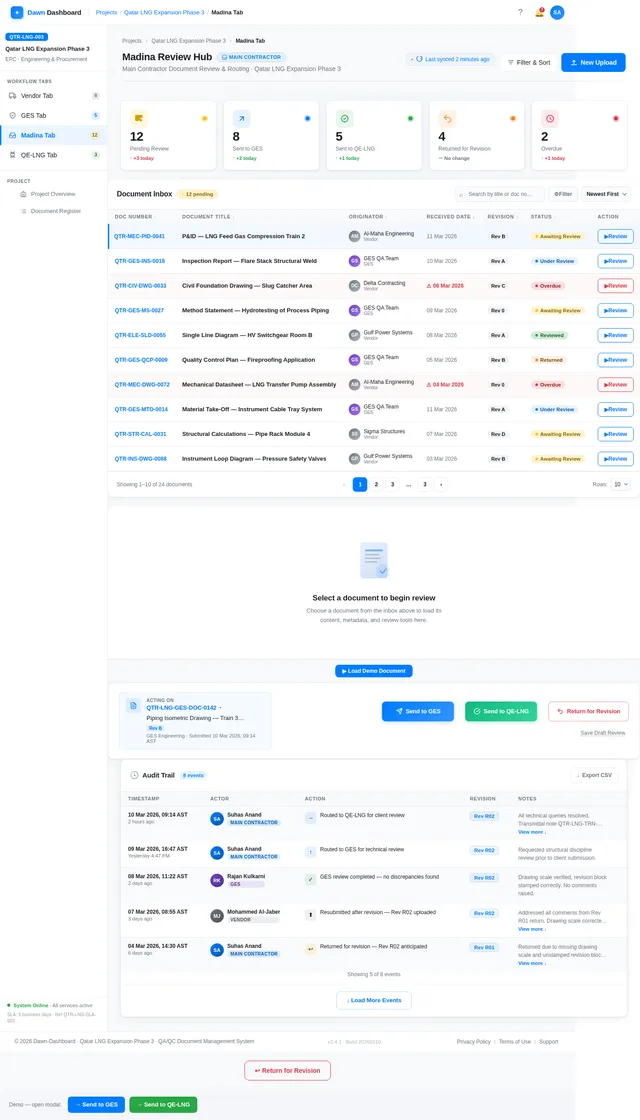Switch to the QE-LNG Tab in sidebar
This screenshot has height=1120, width=640.
(x=38, y=155)
